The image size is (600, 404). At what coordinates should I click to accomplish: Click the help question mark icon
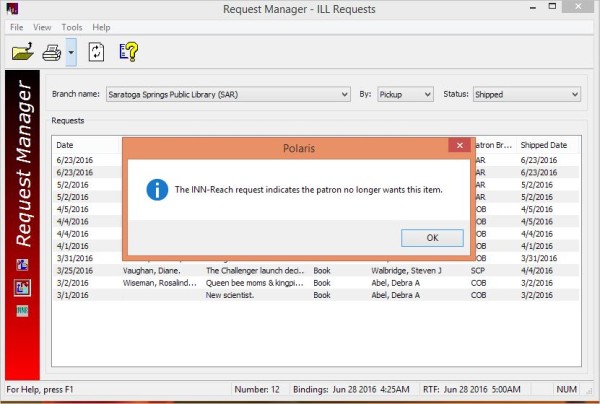pos(129,51)
